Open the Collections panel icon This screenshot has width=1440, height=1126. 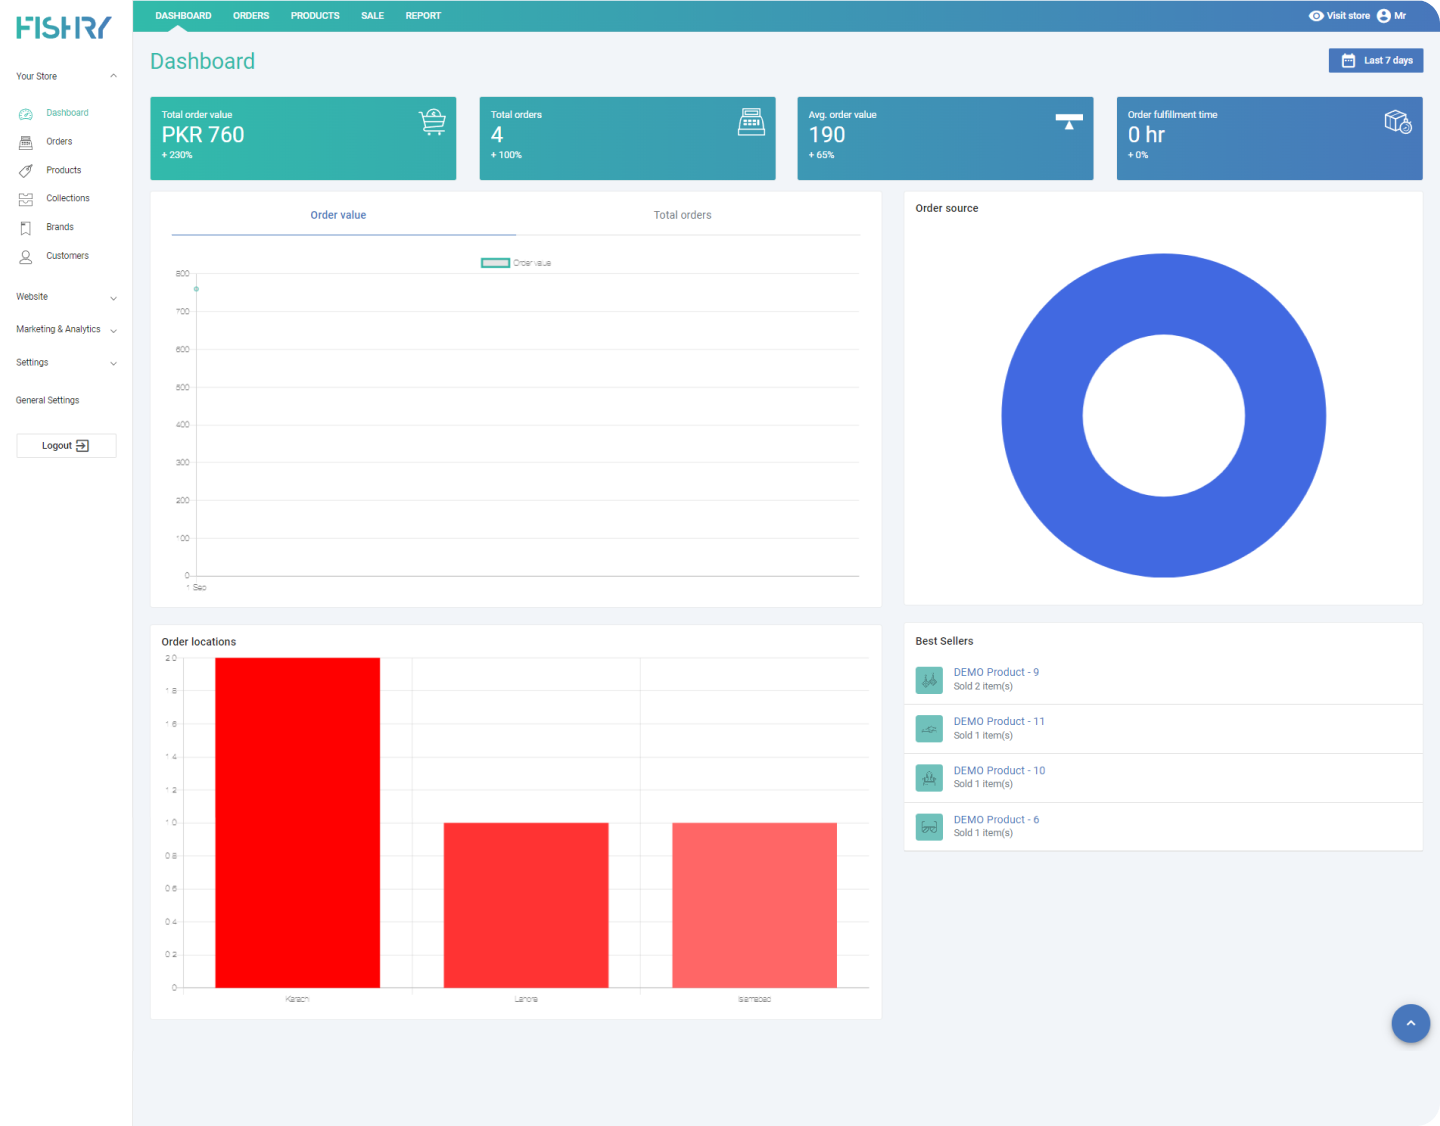tap(24, 198)
